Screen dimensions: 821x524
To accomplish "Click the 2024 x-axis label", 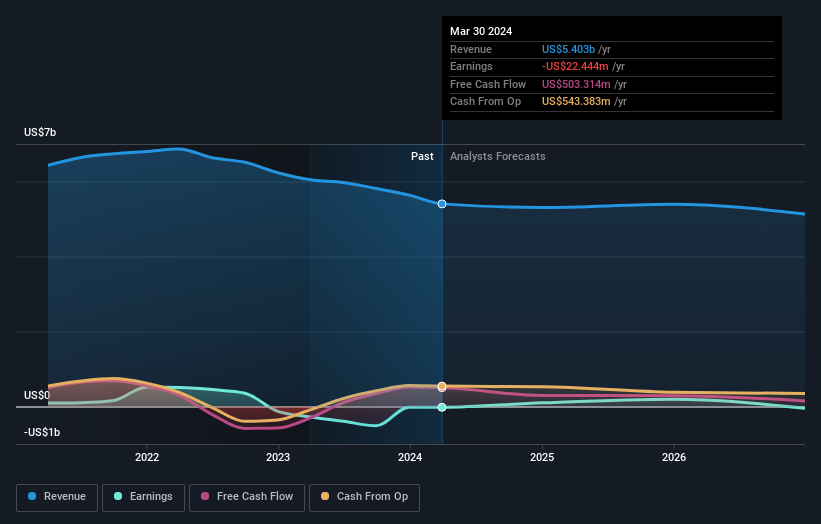I will [410, 458].
